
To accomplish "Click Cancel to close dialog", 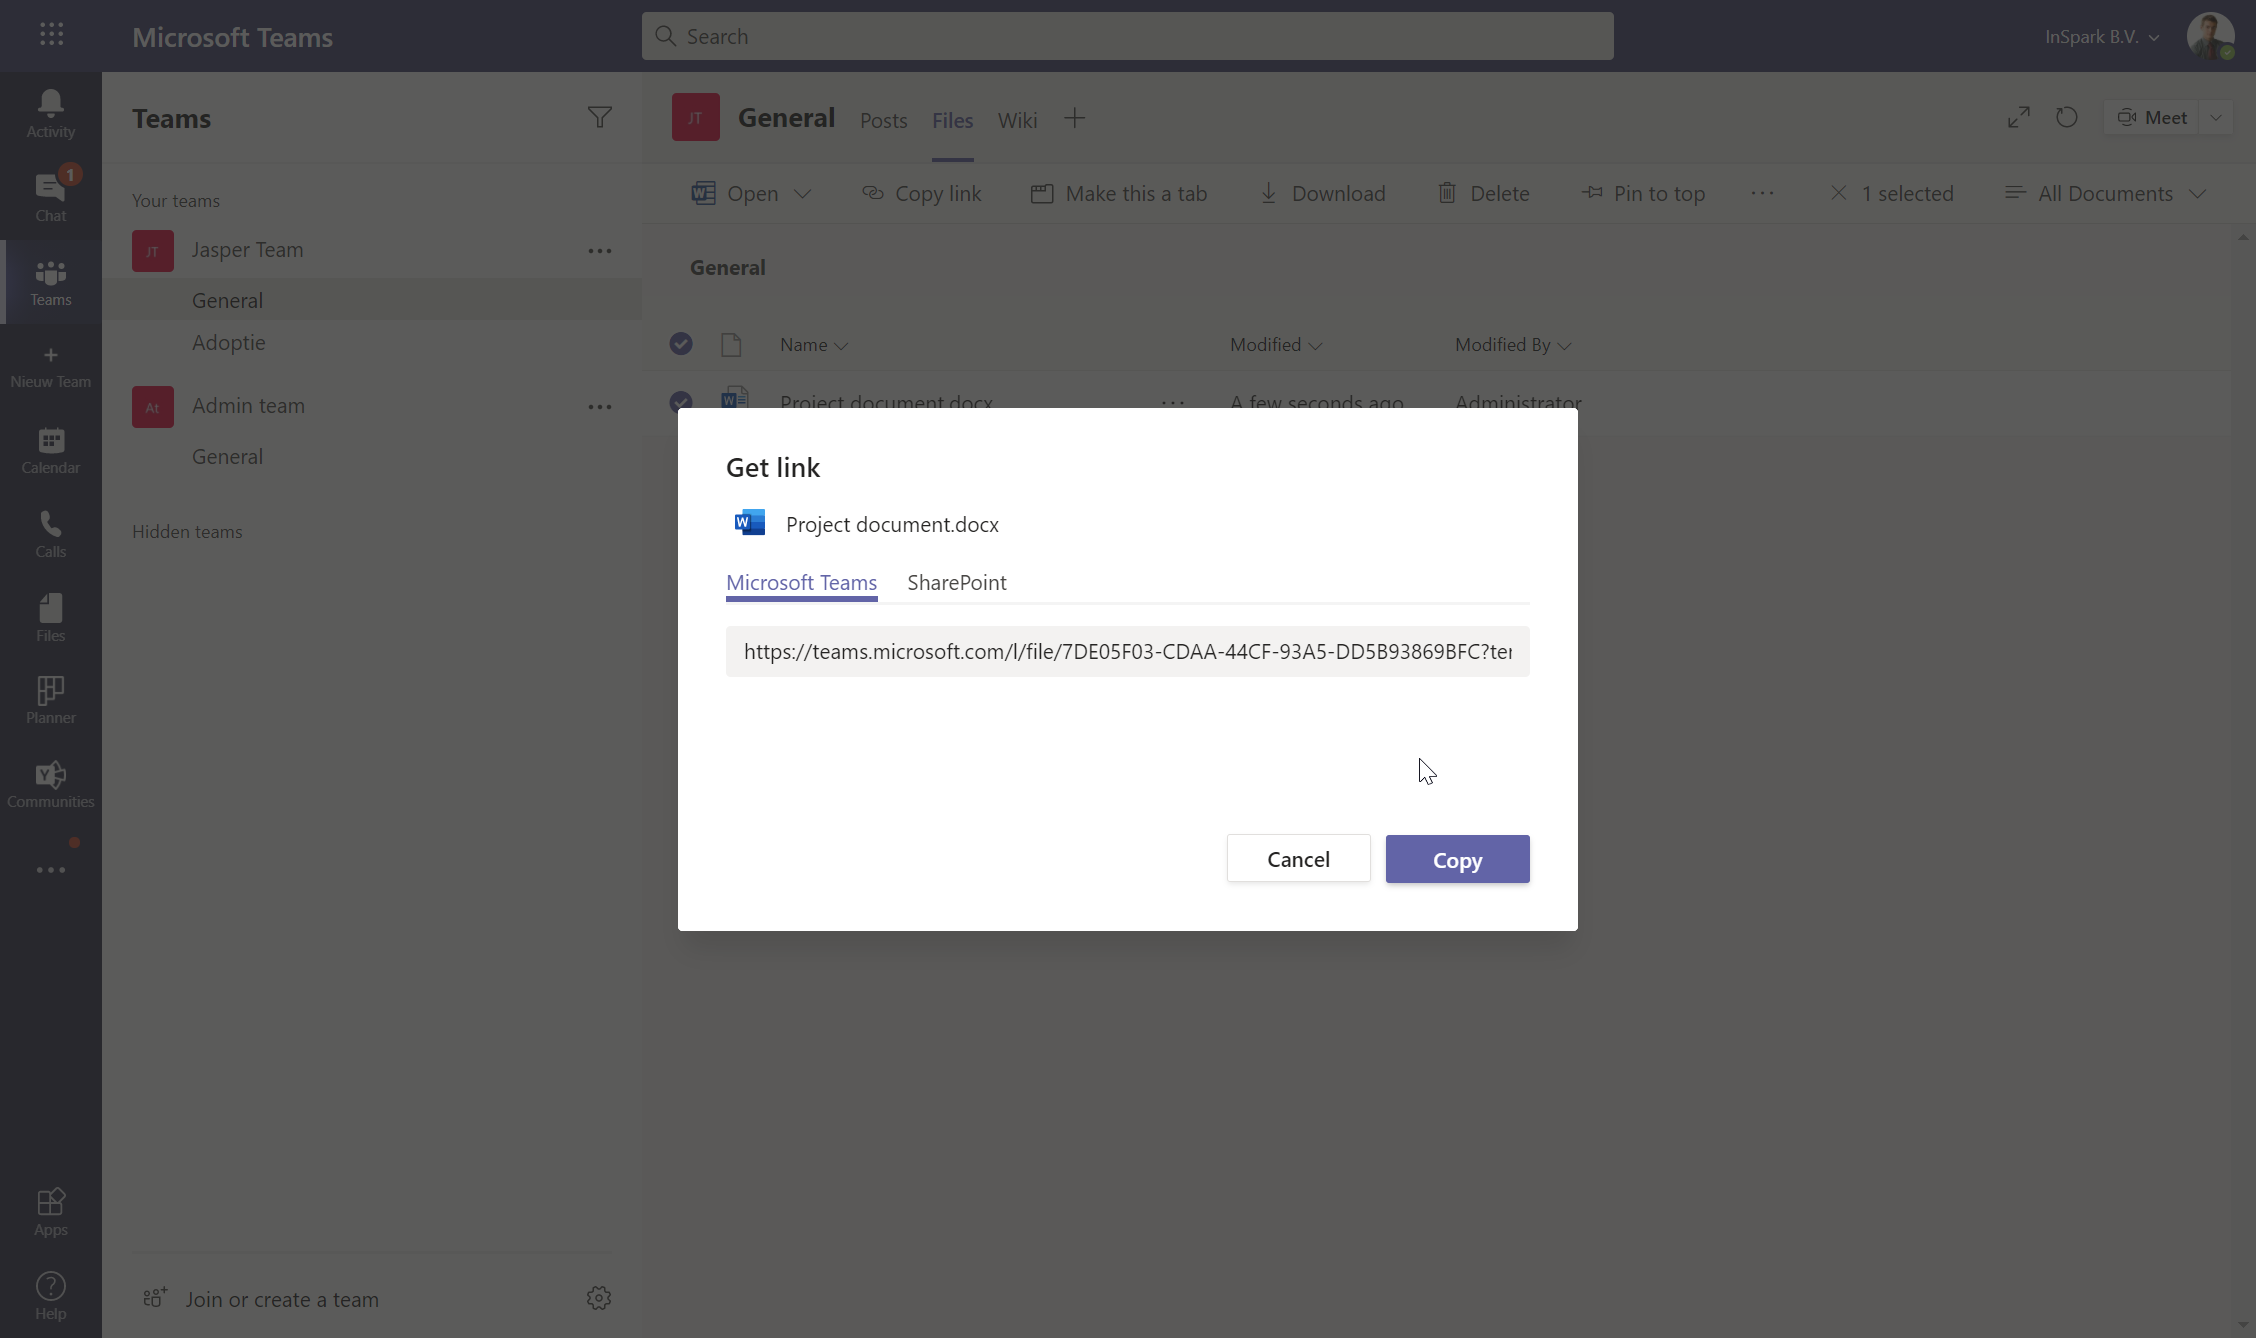I will point(1299,859).
